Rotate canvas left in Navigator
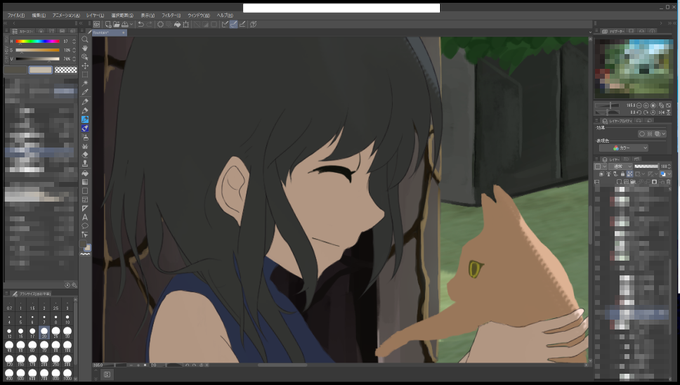This screenshot has height=385, width=680. tap(639, 112)
